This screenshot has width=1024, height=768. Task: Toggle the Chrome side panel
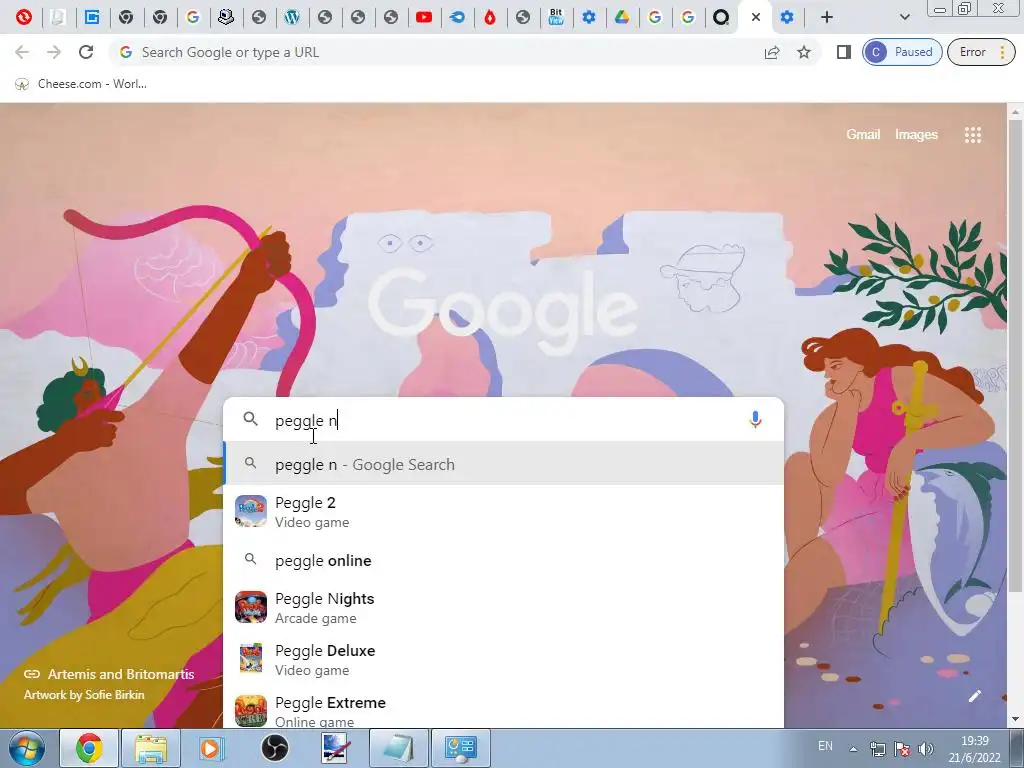click(x=844, y=52)
